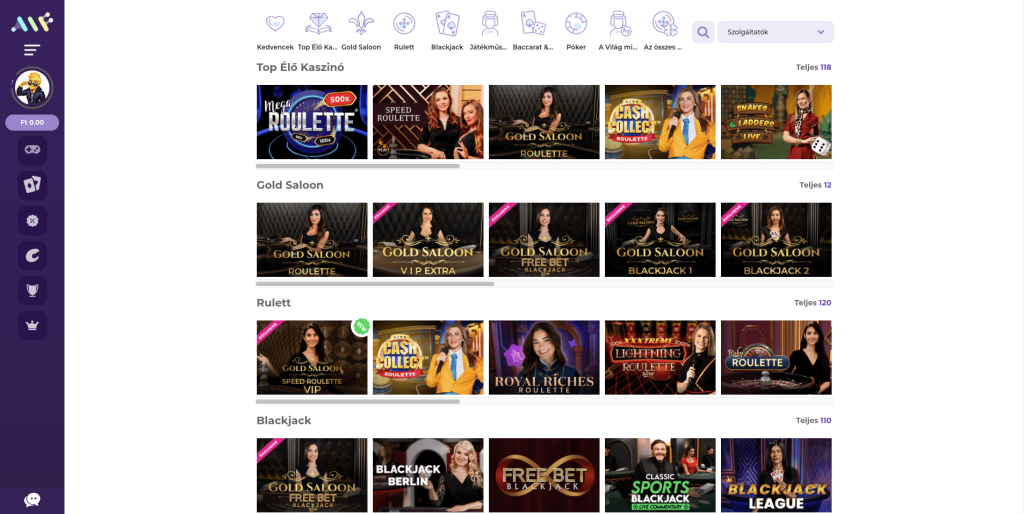Open Cash Collect Roulette in Rulett row
The image size is (1024, 514).
pos(428,357)
